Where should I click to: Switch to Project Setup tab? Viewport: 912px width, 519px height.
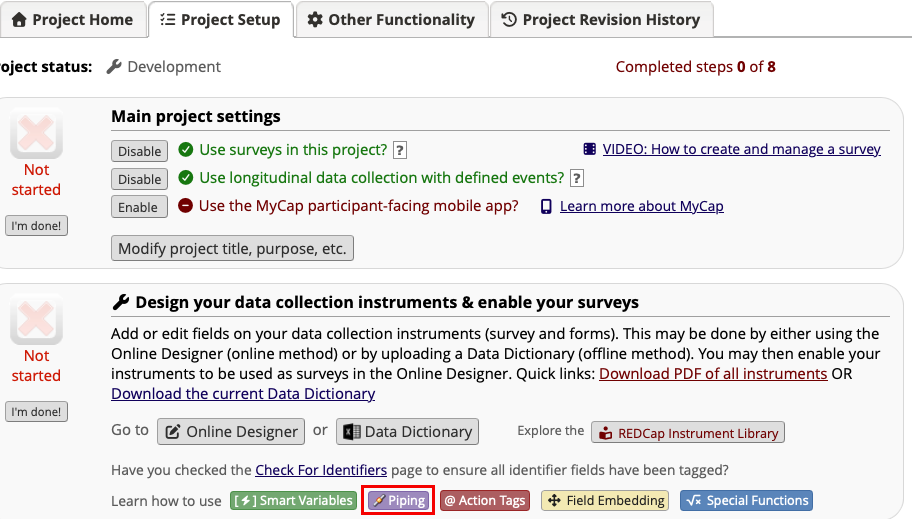coord(221,20)
